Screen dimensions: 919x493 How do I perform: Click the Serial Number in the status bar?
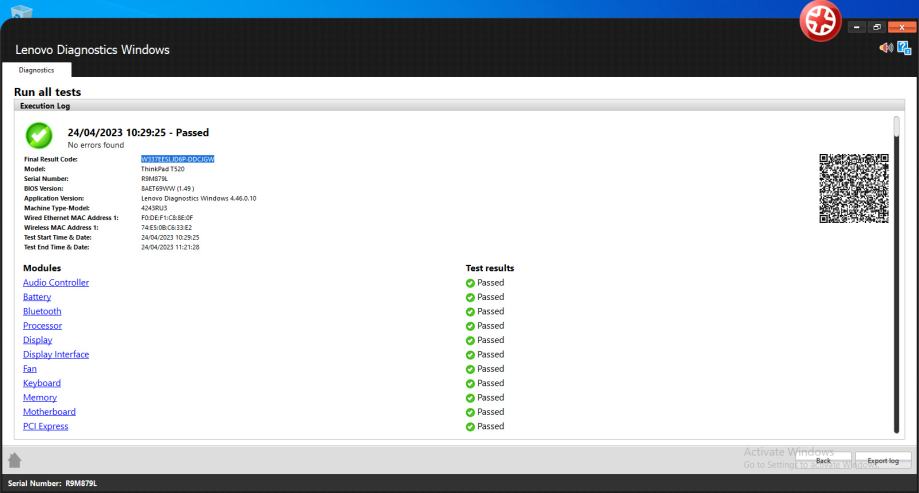[52, 484]
